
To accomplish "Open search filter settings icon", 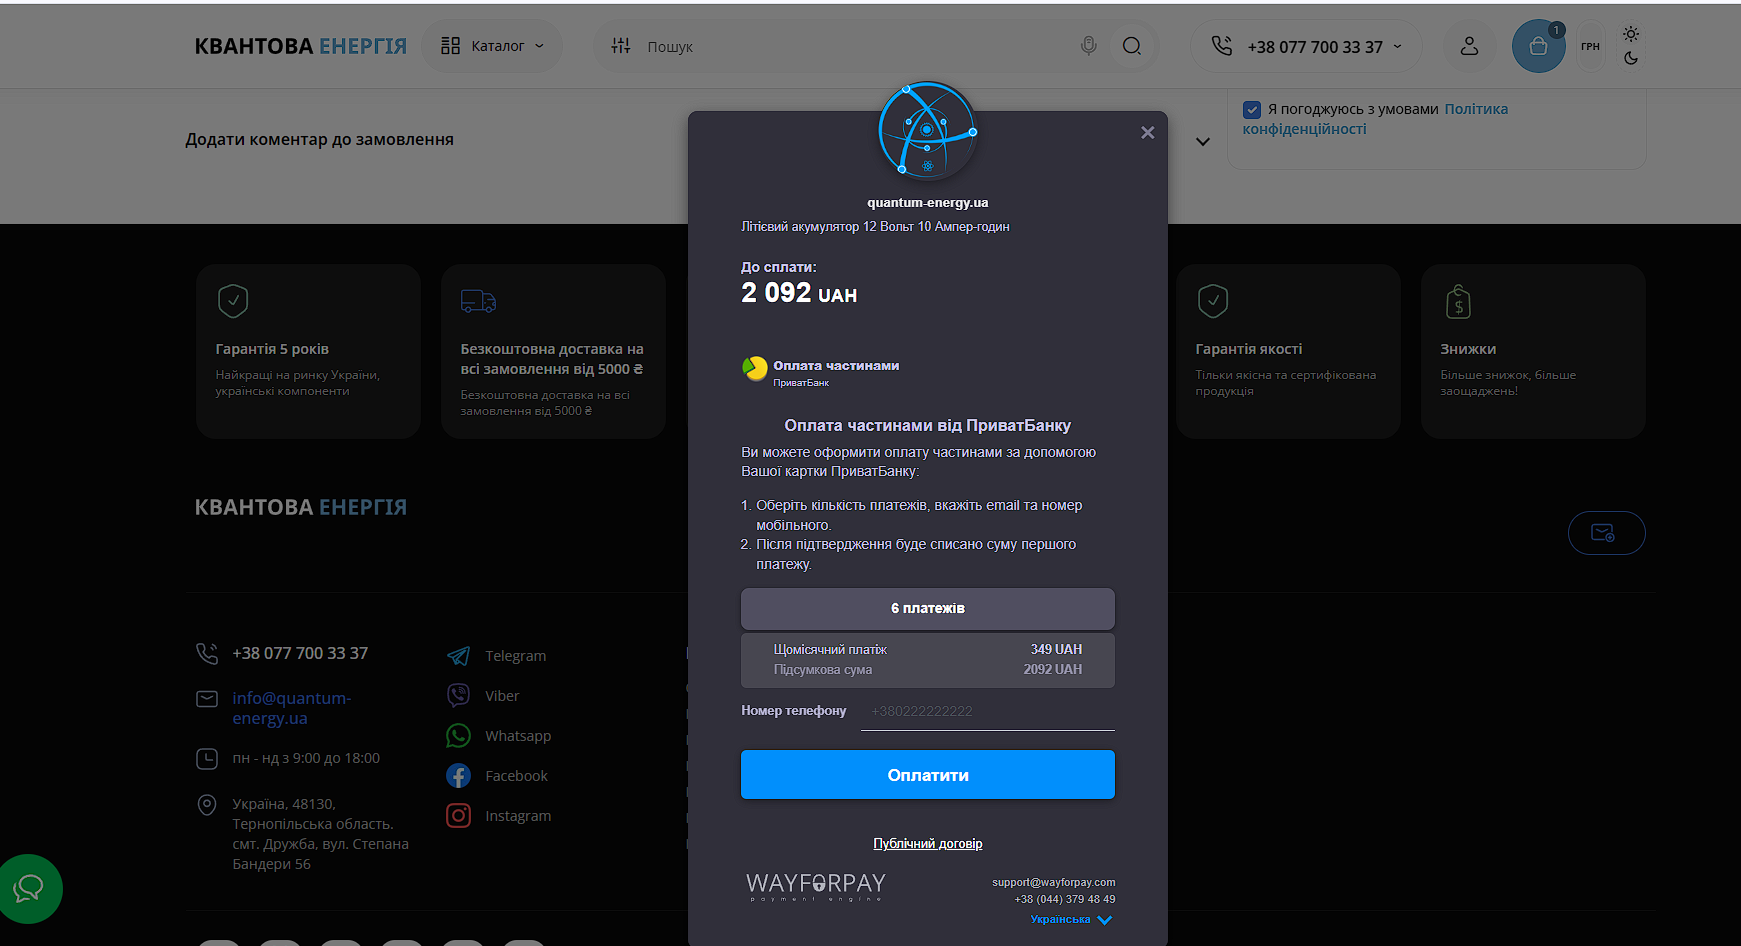I will [x=621, y=46].
